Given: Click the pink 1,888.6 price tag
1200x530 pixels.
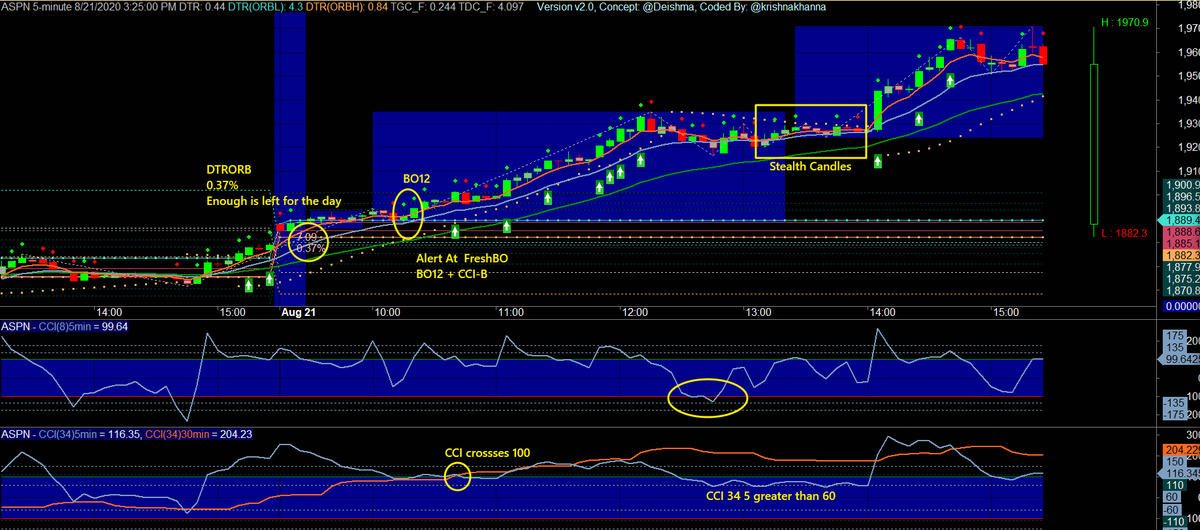Looking at the screenshot, I should [x=1182, y=232].
